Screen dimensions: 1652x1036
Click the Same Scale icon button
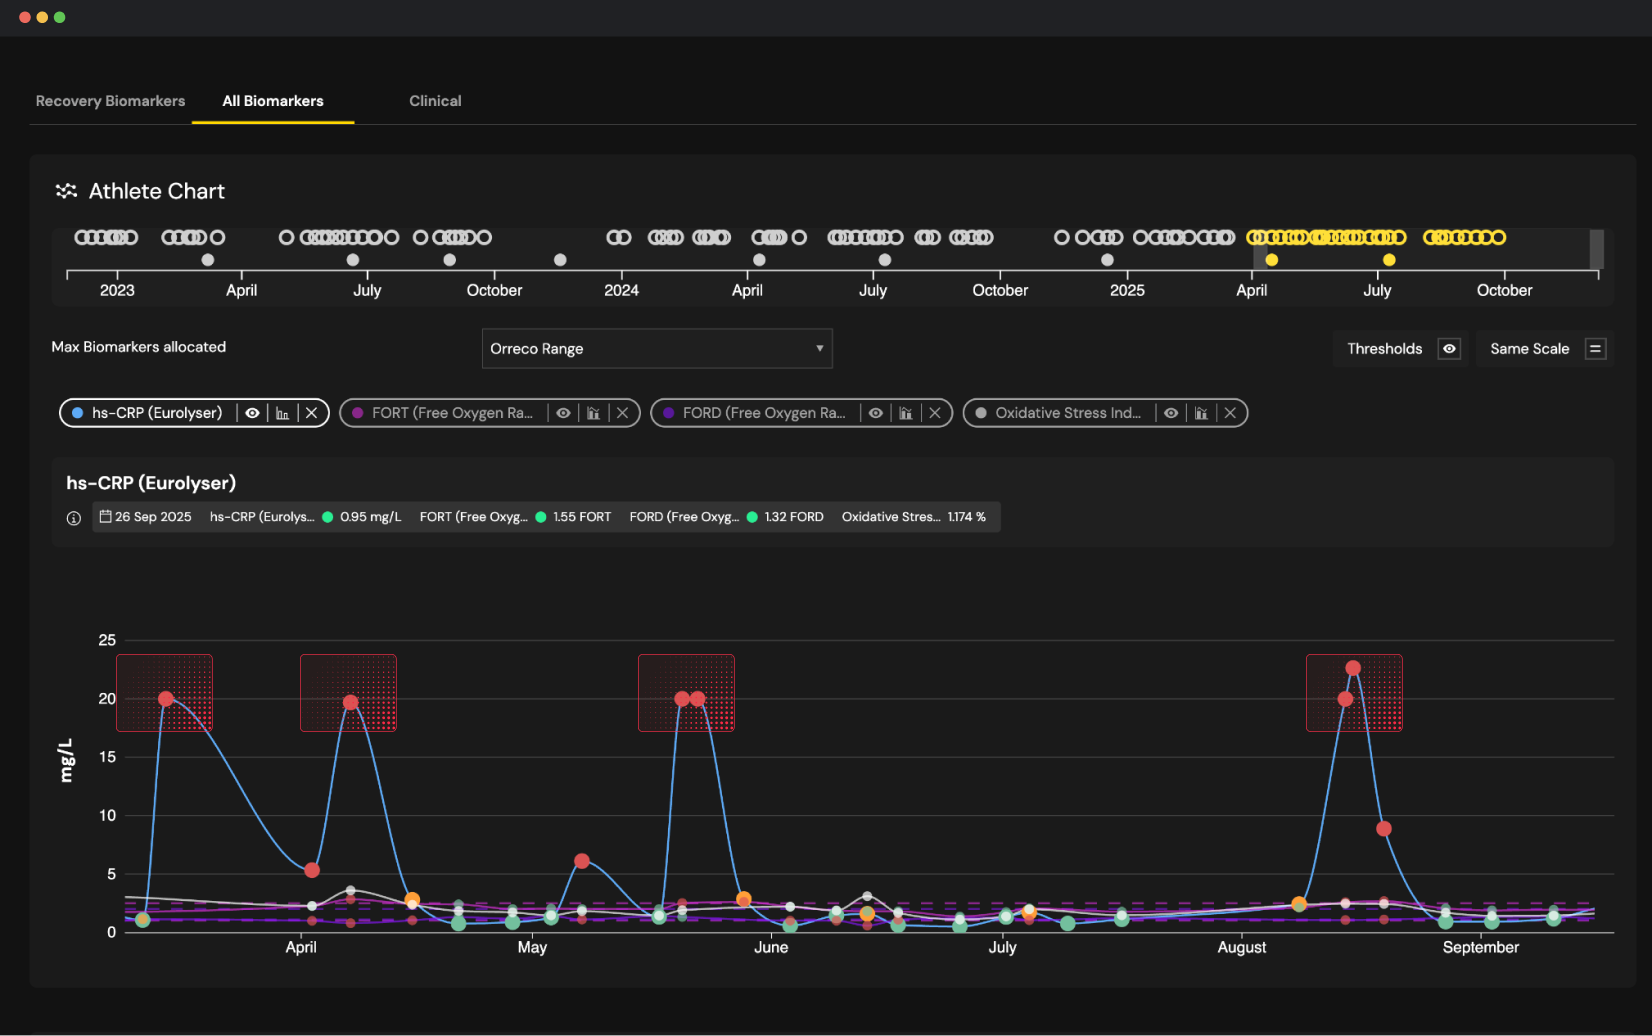(x=1594, y=348)
